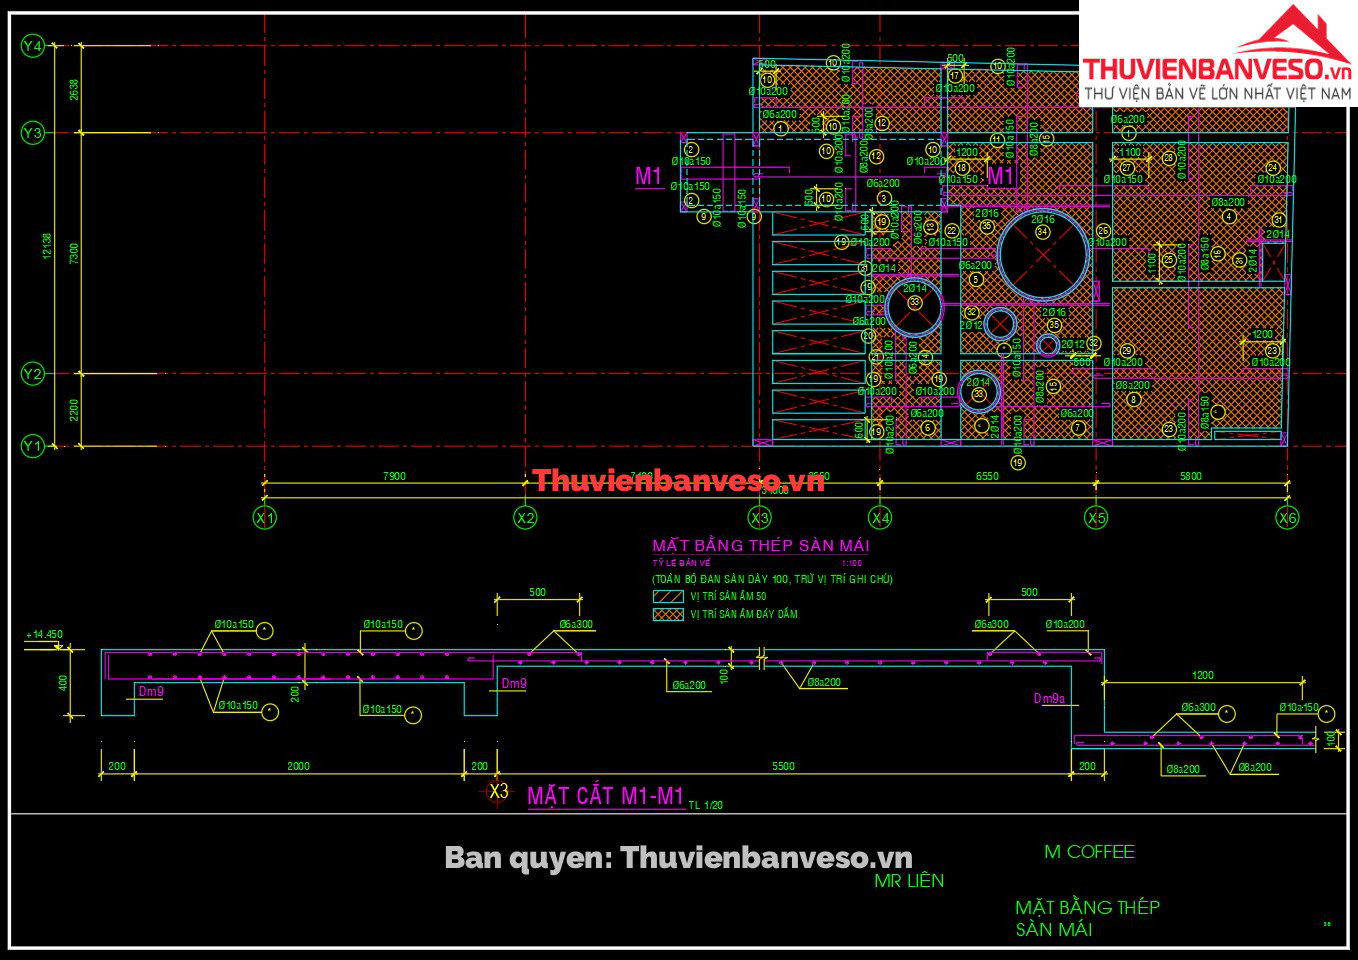Click the legend swatch for SÀN ÂM ĐÁY DẦM
This screenshot has height=960, width=1358.
[667, 614]
